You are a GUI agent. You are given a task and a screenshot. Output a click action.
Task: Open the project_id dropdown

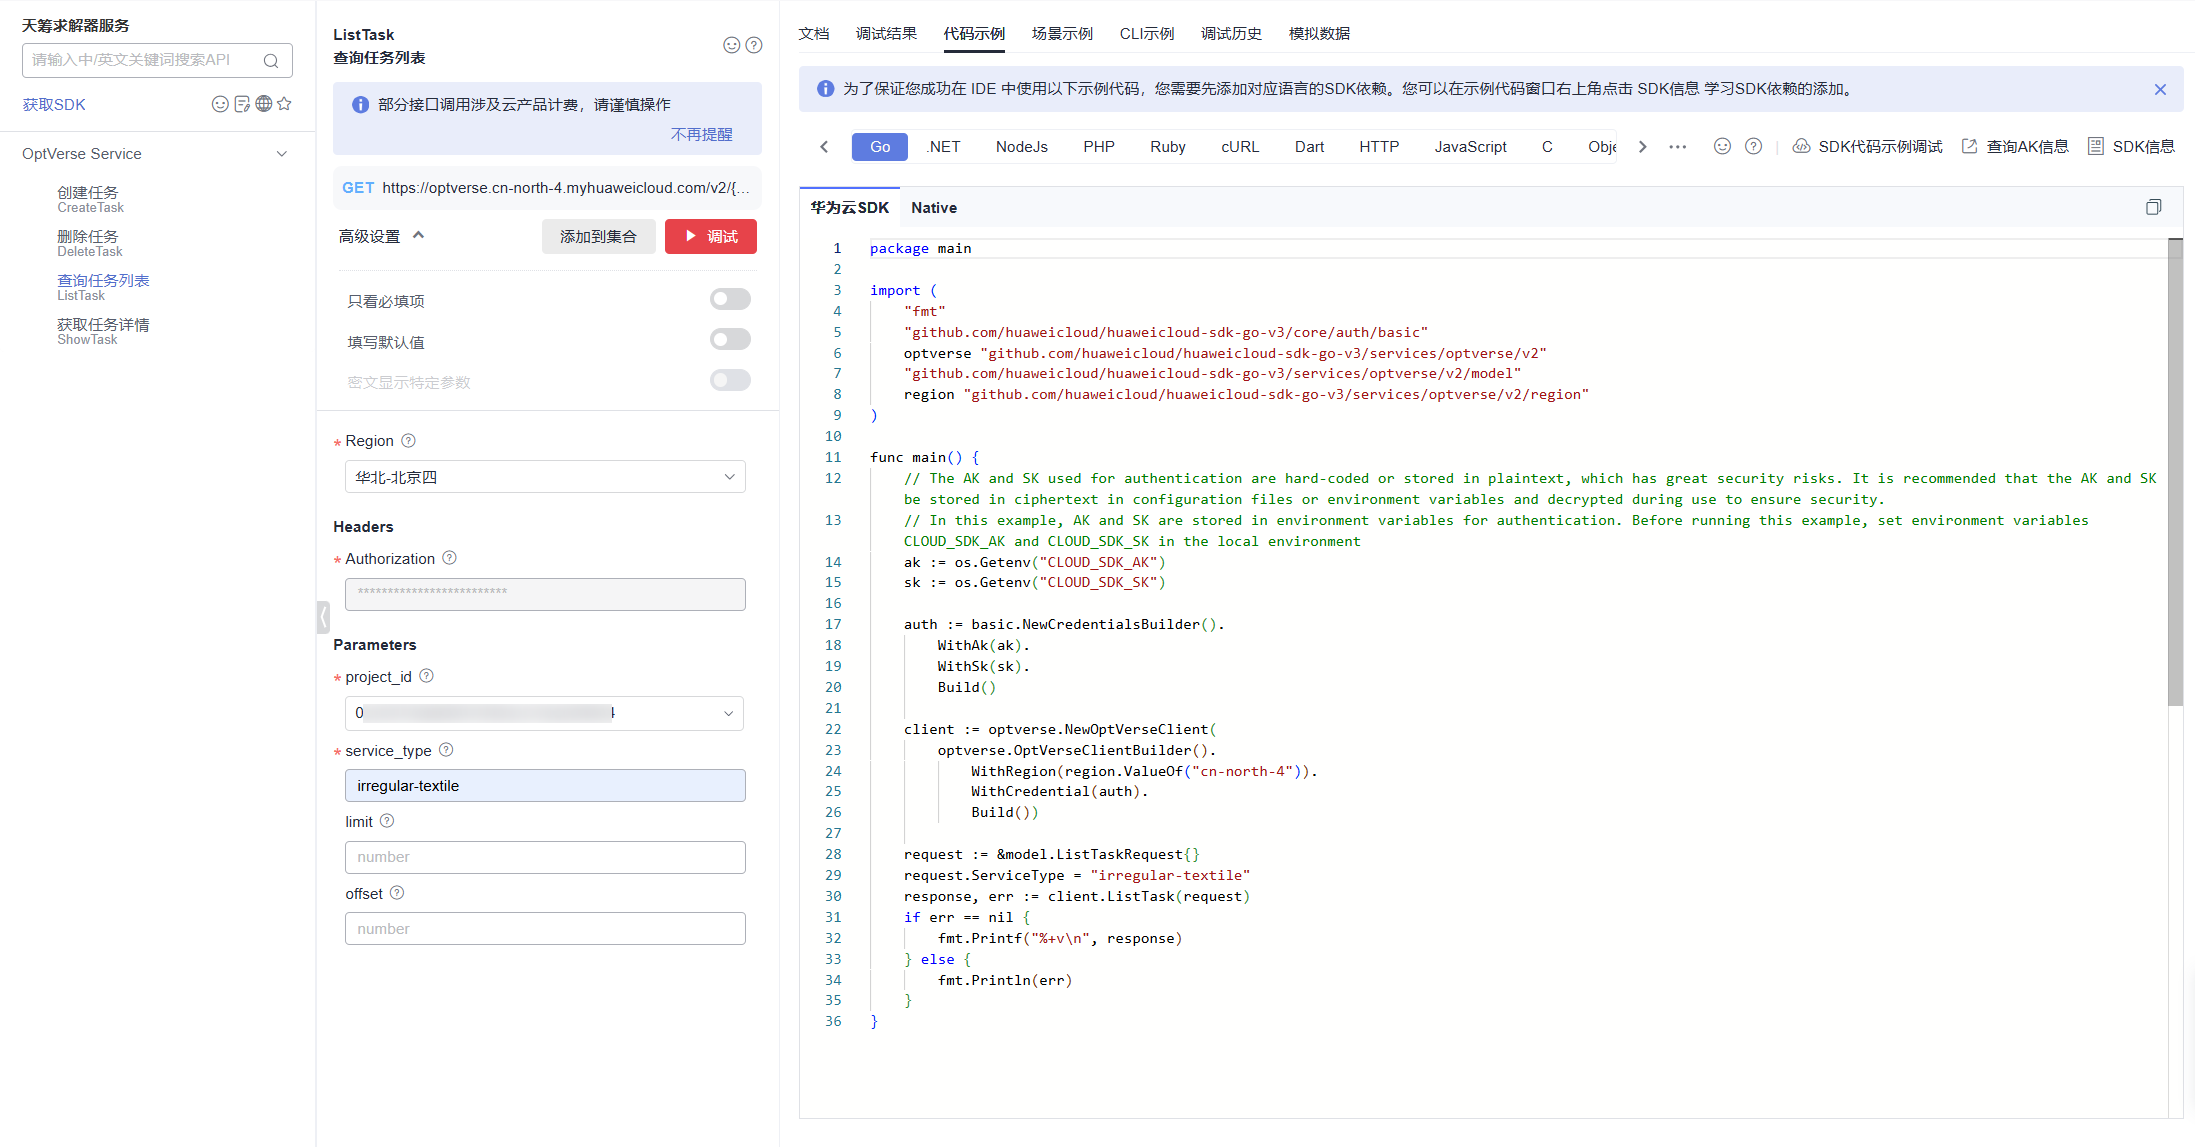(x=545, y=713)
